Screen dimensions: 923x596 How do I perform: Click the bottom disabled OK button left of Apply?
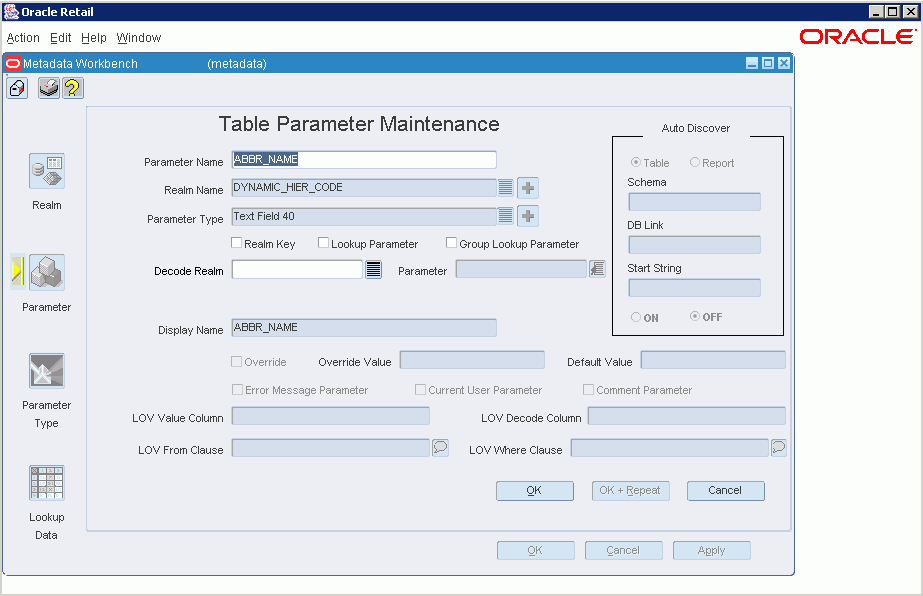click(536, 551)
